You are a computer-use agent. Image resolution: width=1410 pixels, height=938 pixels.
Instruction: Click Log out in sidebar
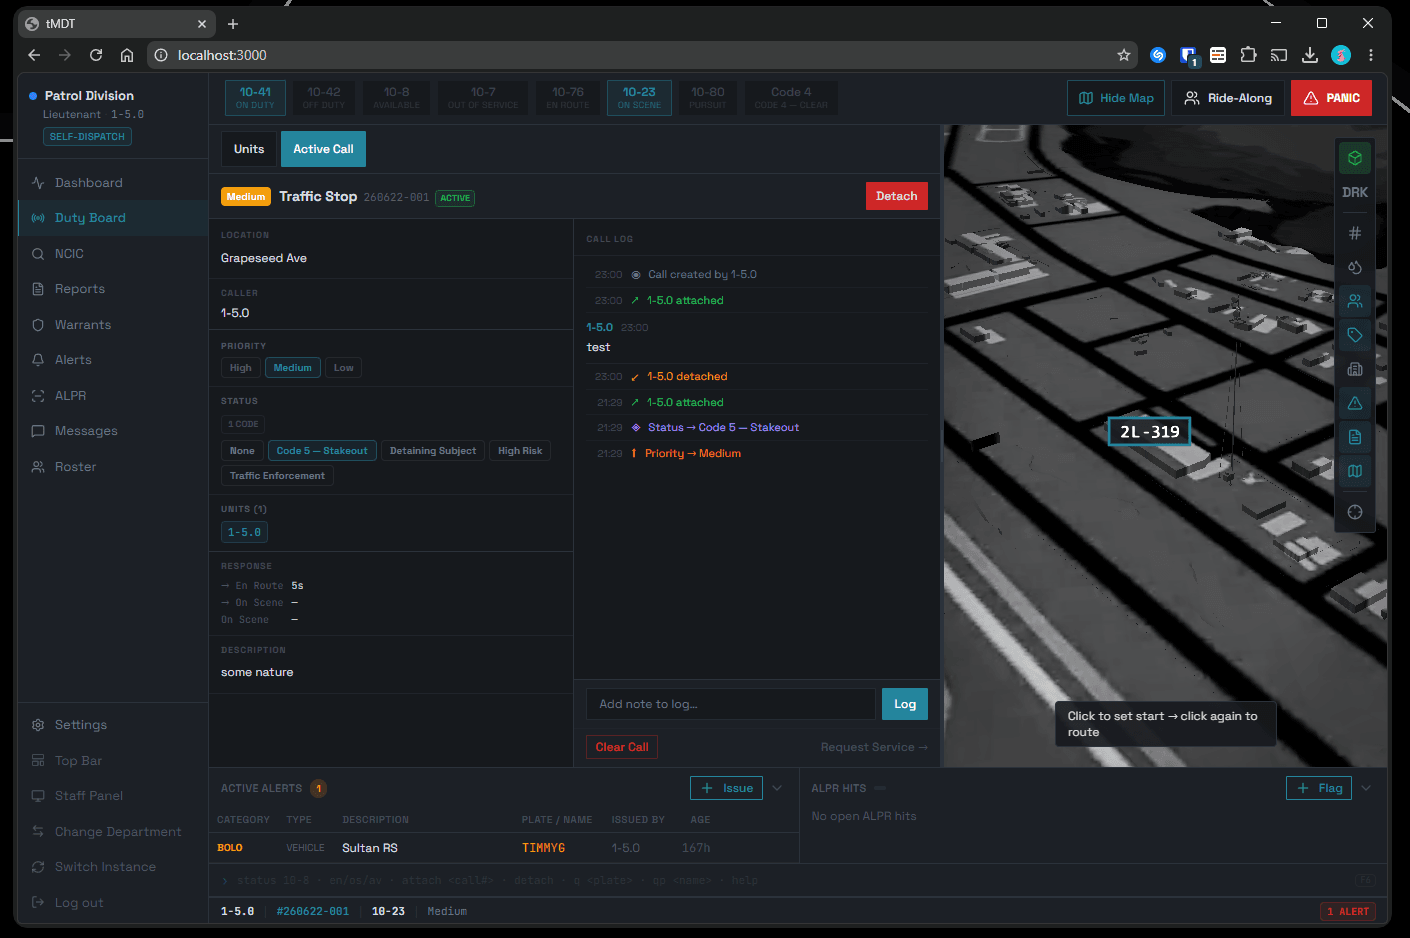click(113, 903)
